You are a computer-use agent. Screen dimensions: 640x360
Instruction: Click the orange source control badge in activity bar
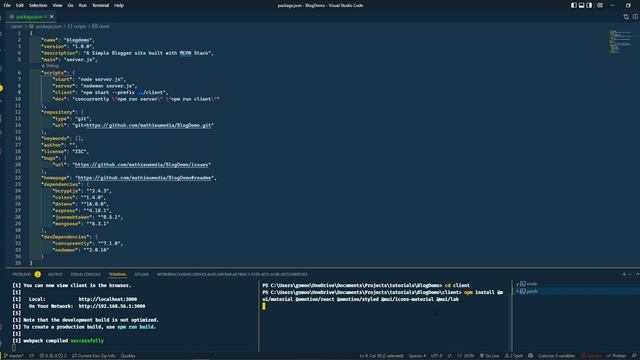click(x=1, y=88)
